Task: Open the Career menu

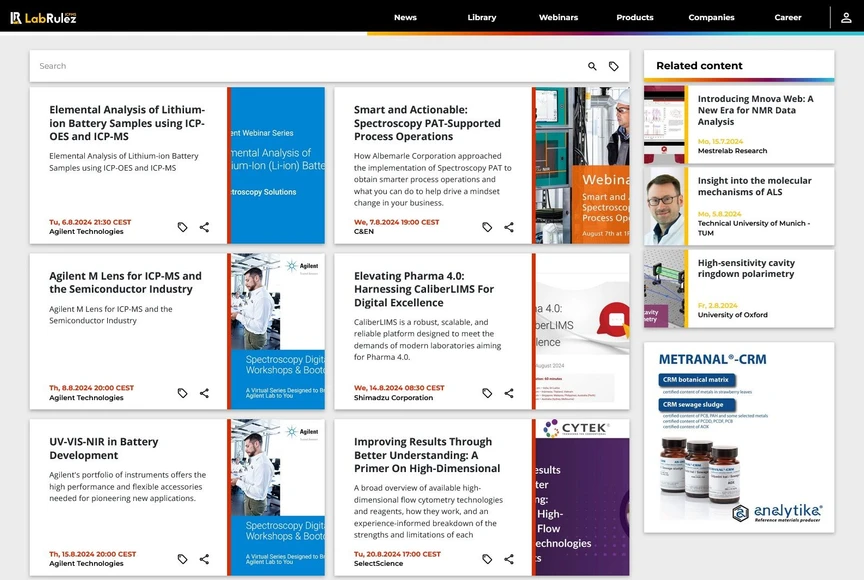Action: (788, 18)
